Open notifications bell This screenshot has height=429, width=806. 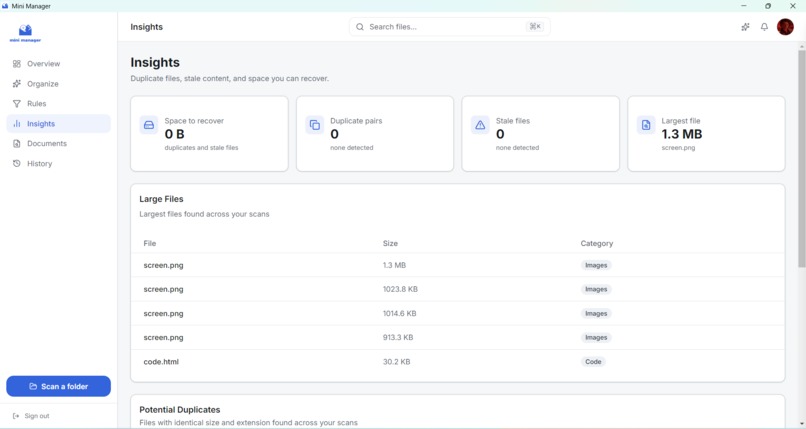coord(764,27)
